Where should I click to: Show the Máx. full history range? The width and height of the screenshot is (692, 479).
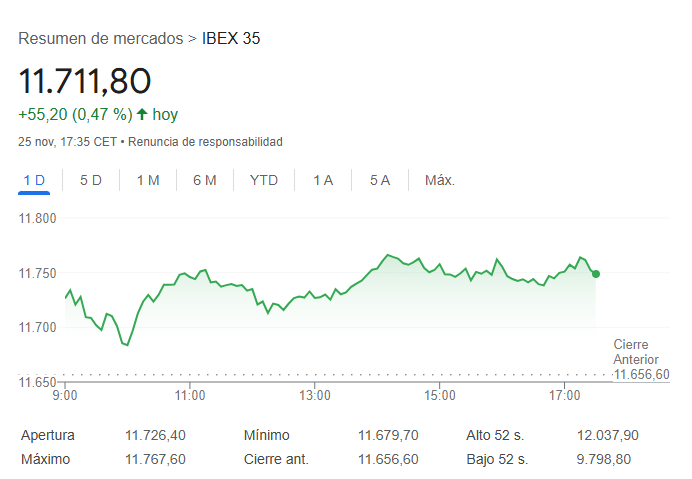click(x=440, y=180)
